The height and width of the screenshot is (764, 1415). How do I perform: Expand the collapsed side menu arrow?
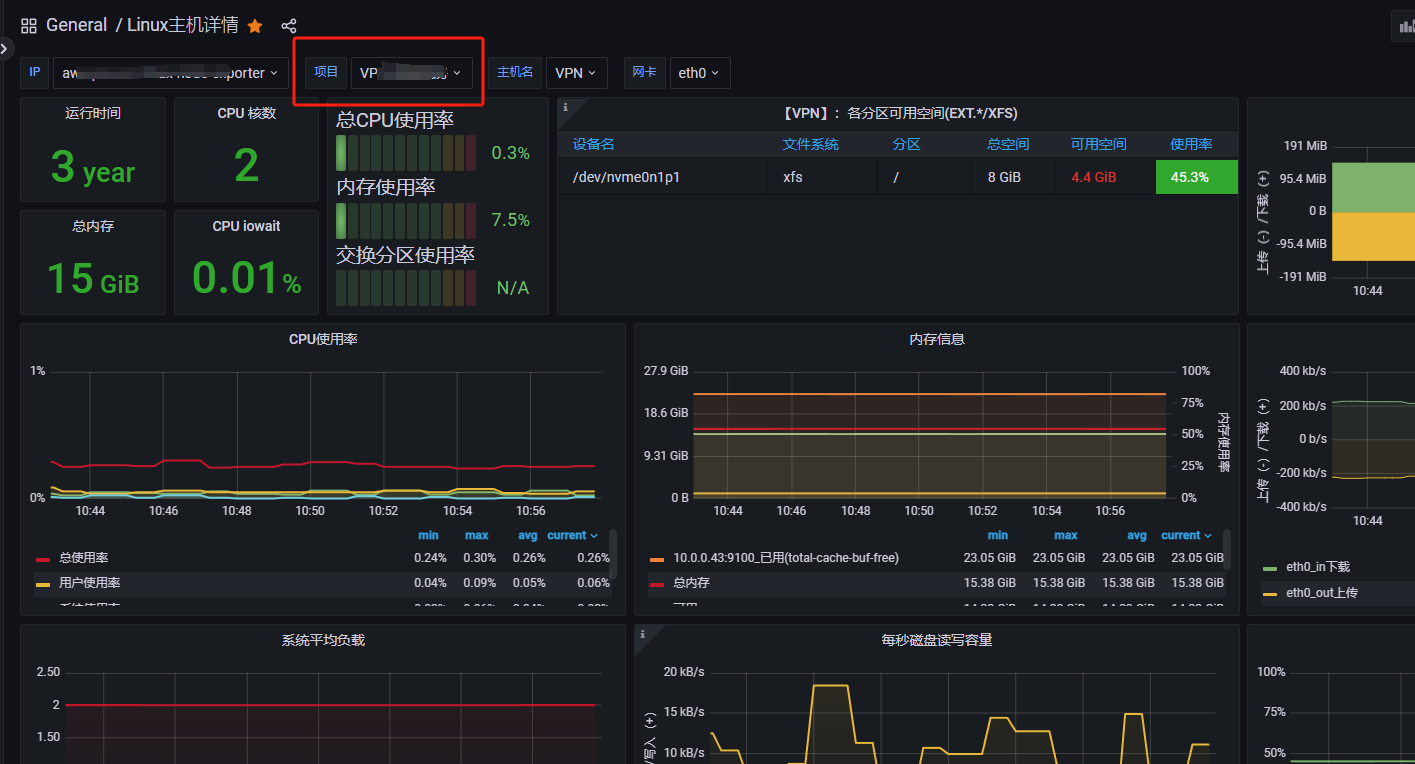(4, 47)
